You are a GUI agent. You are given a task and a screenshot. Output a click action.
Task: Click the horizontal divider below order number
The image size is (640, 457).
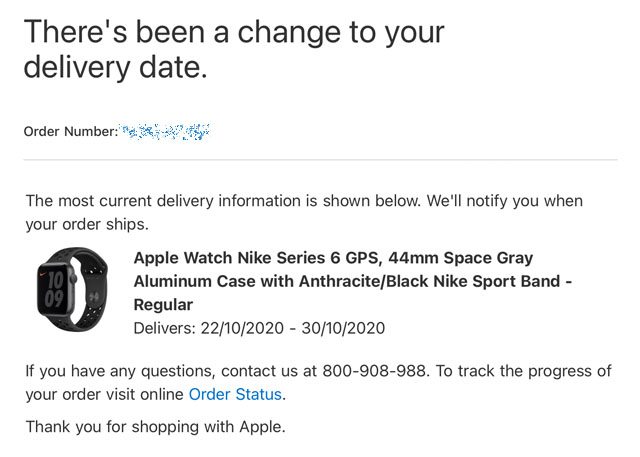click(x=320, y=160)
